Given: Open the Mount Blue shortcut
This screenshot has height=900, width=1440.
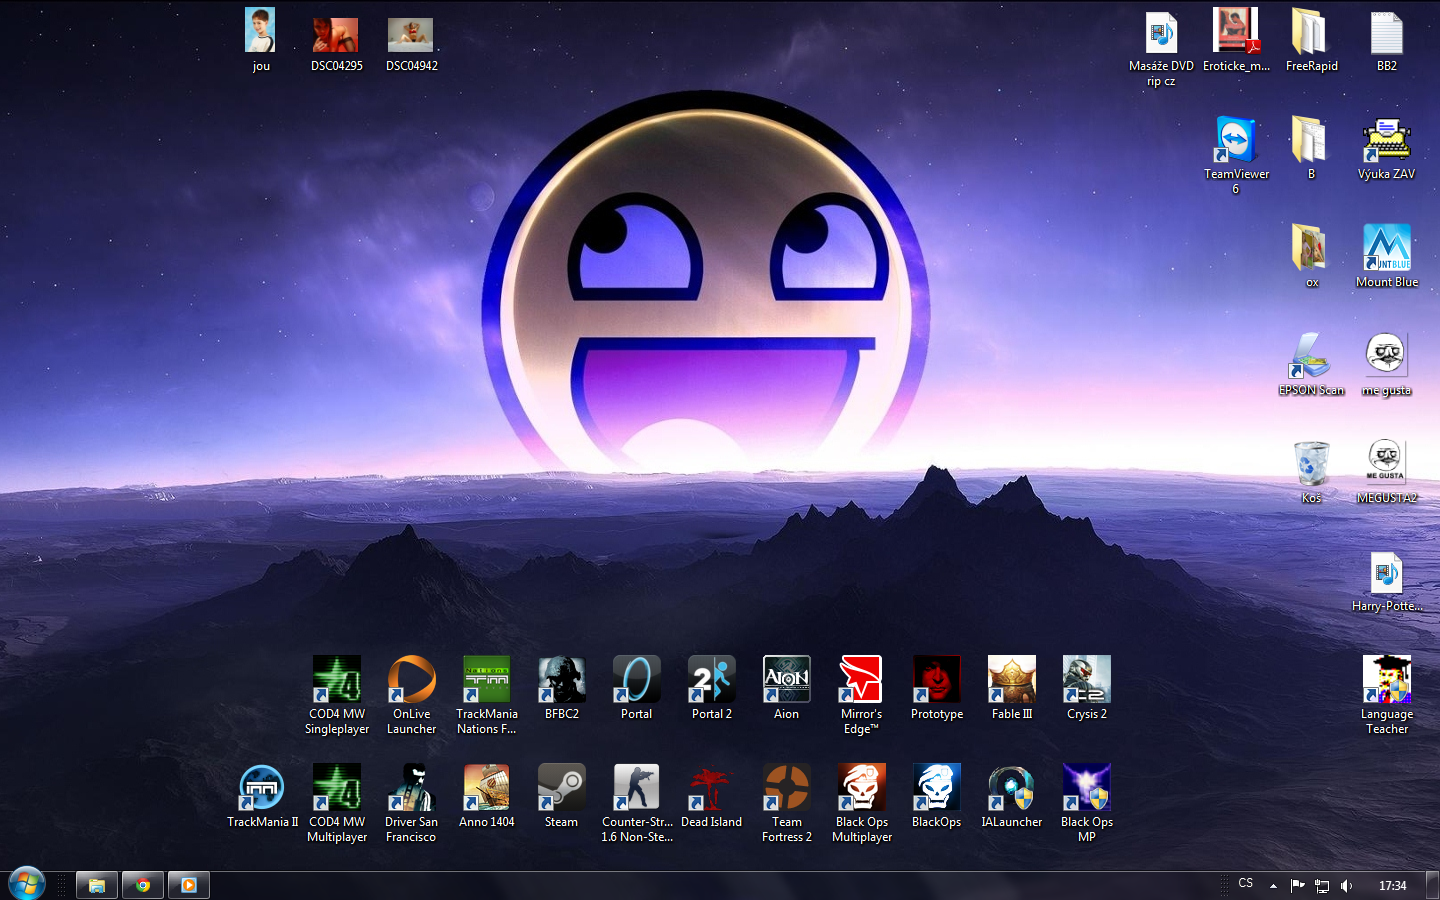Looking at the screenshot, I should click(1387, 256).
